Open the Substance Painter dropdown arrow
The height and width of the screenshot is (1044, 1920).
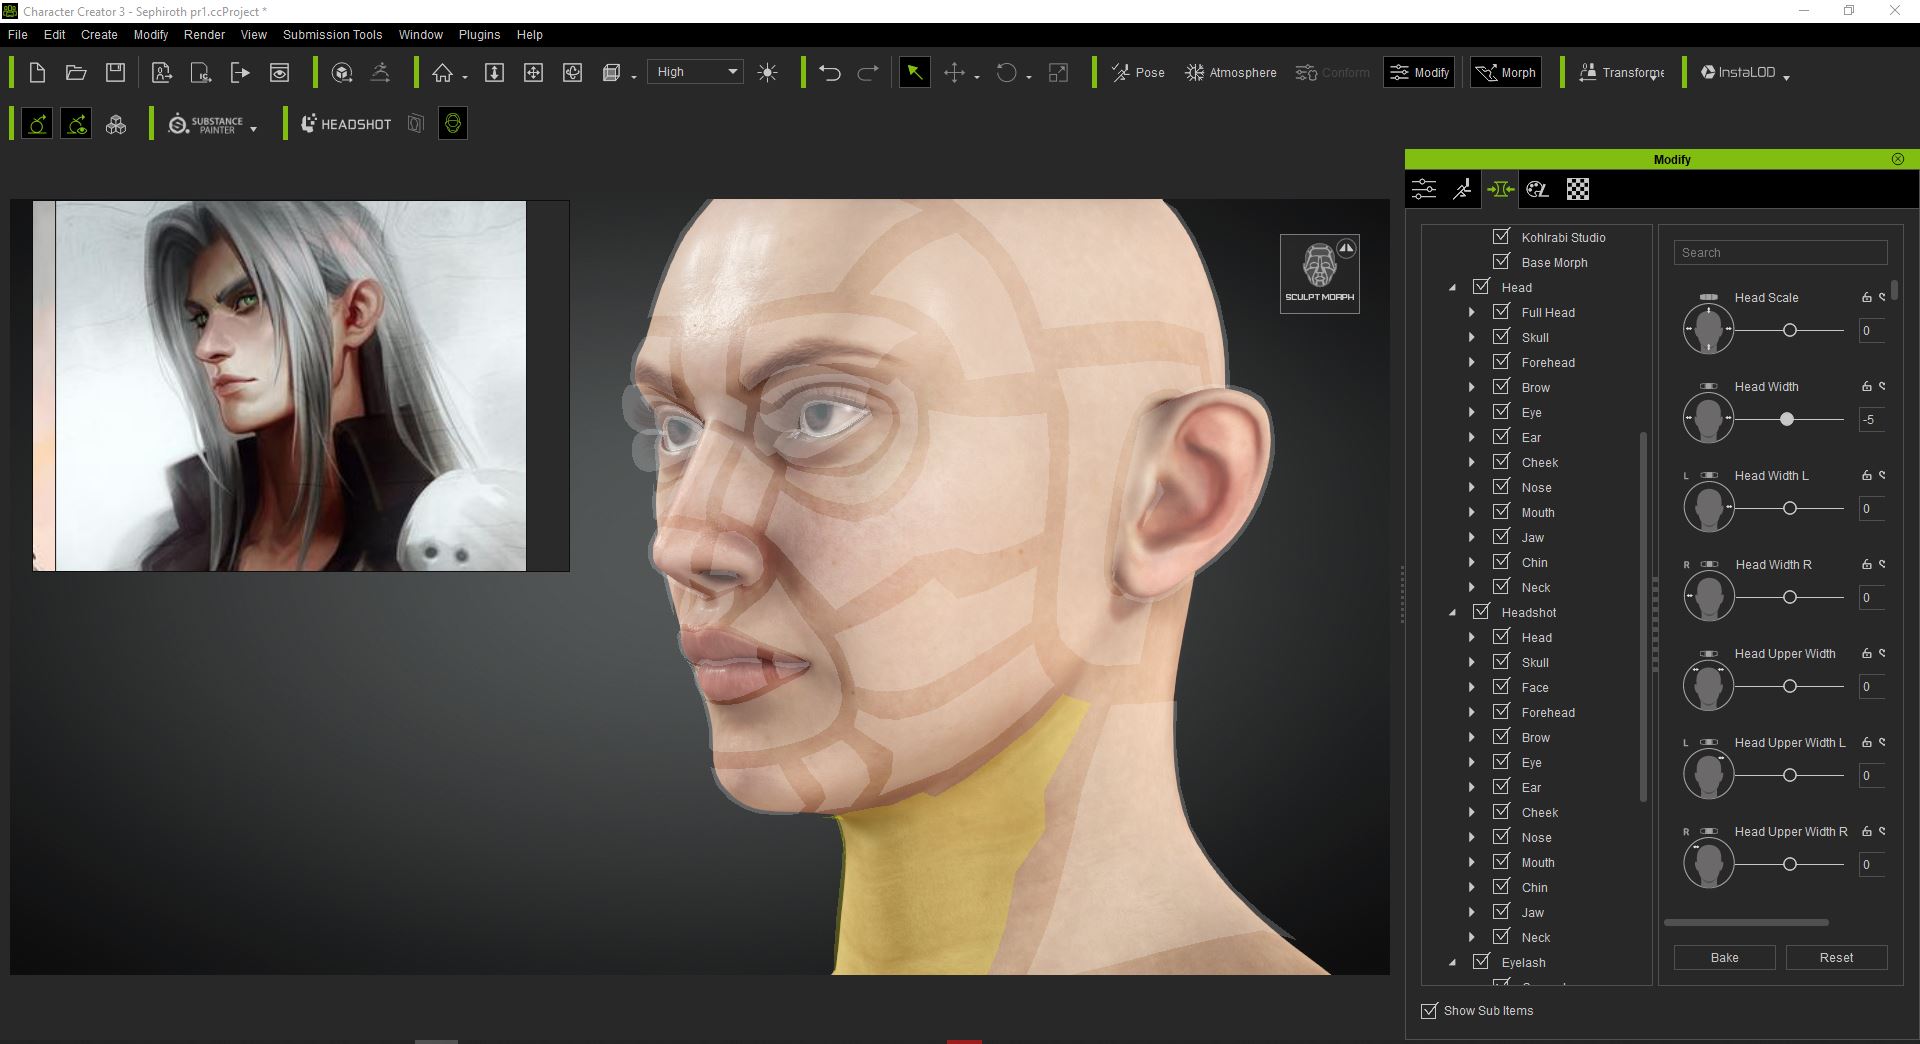tap(253, 129)
